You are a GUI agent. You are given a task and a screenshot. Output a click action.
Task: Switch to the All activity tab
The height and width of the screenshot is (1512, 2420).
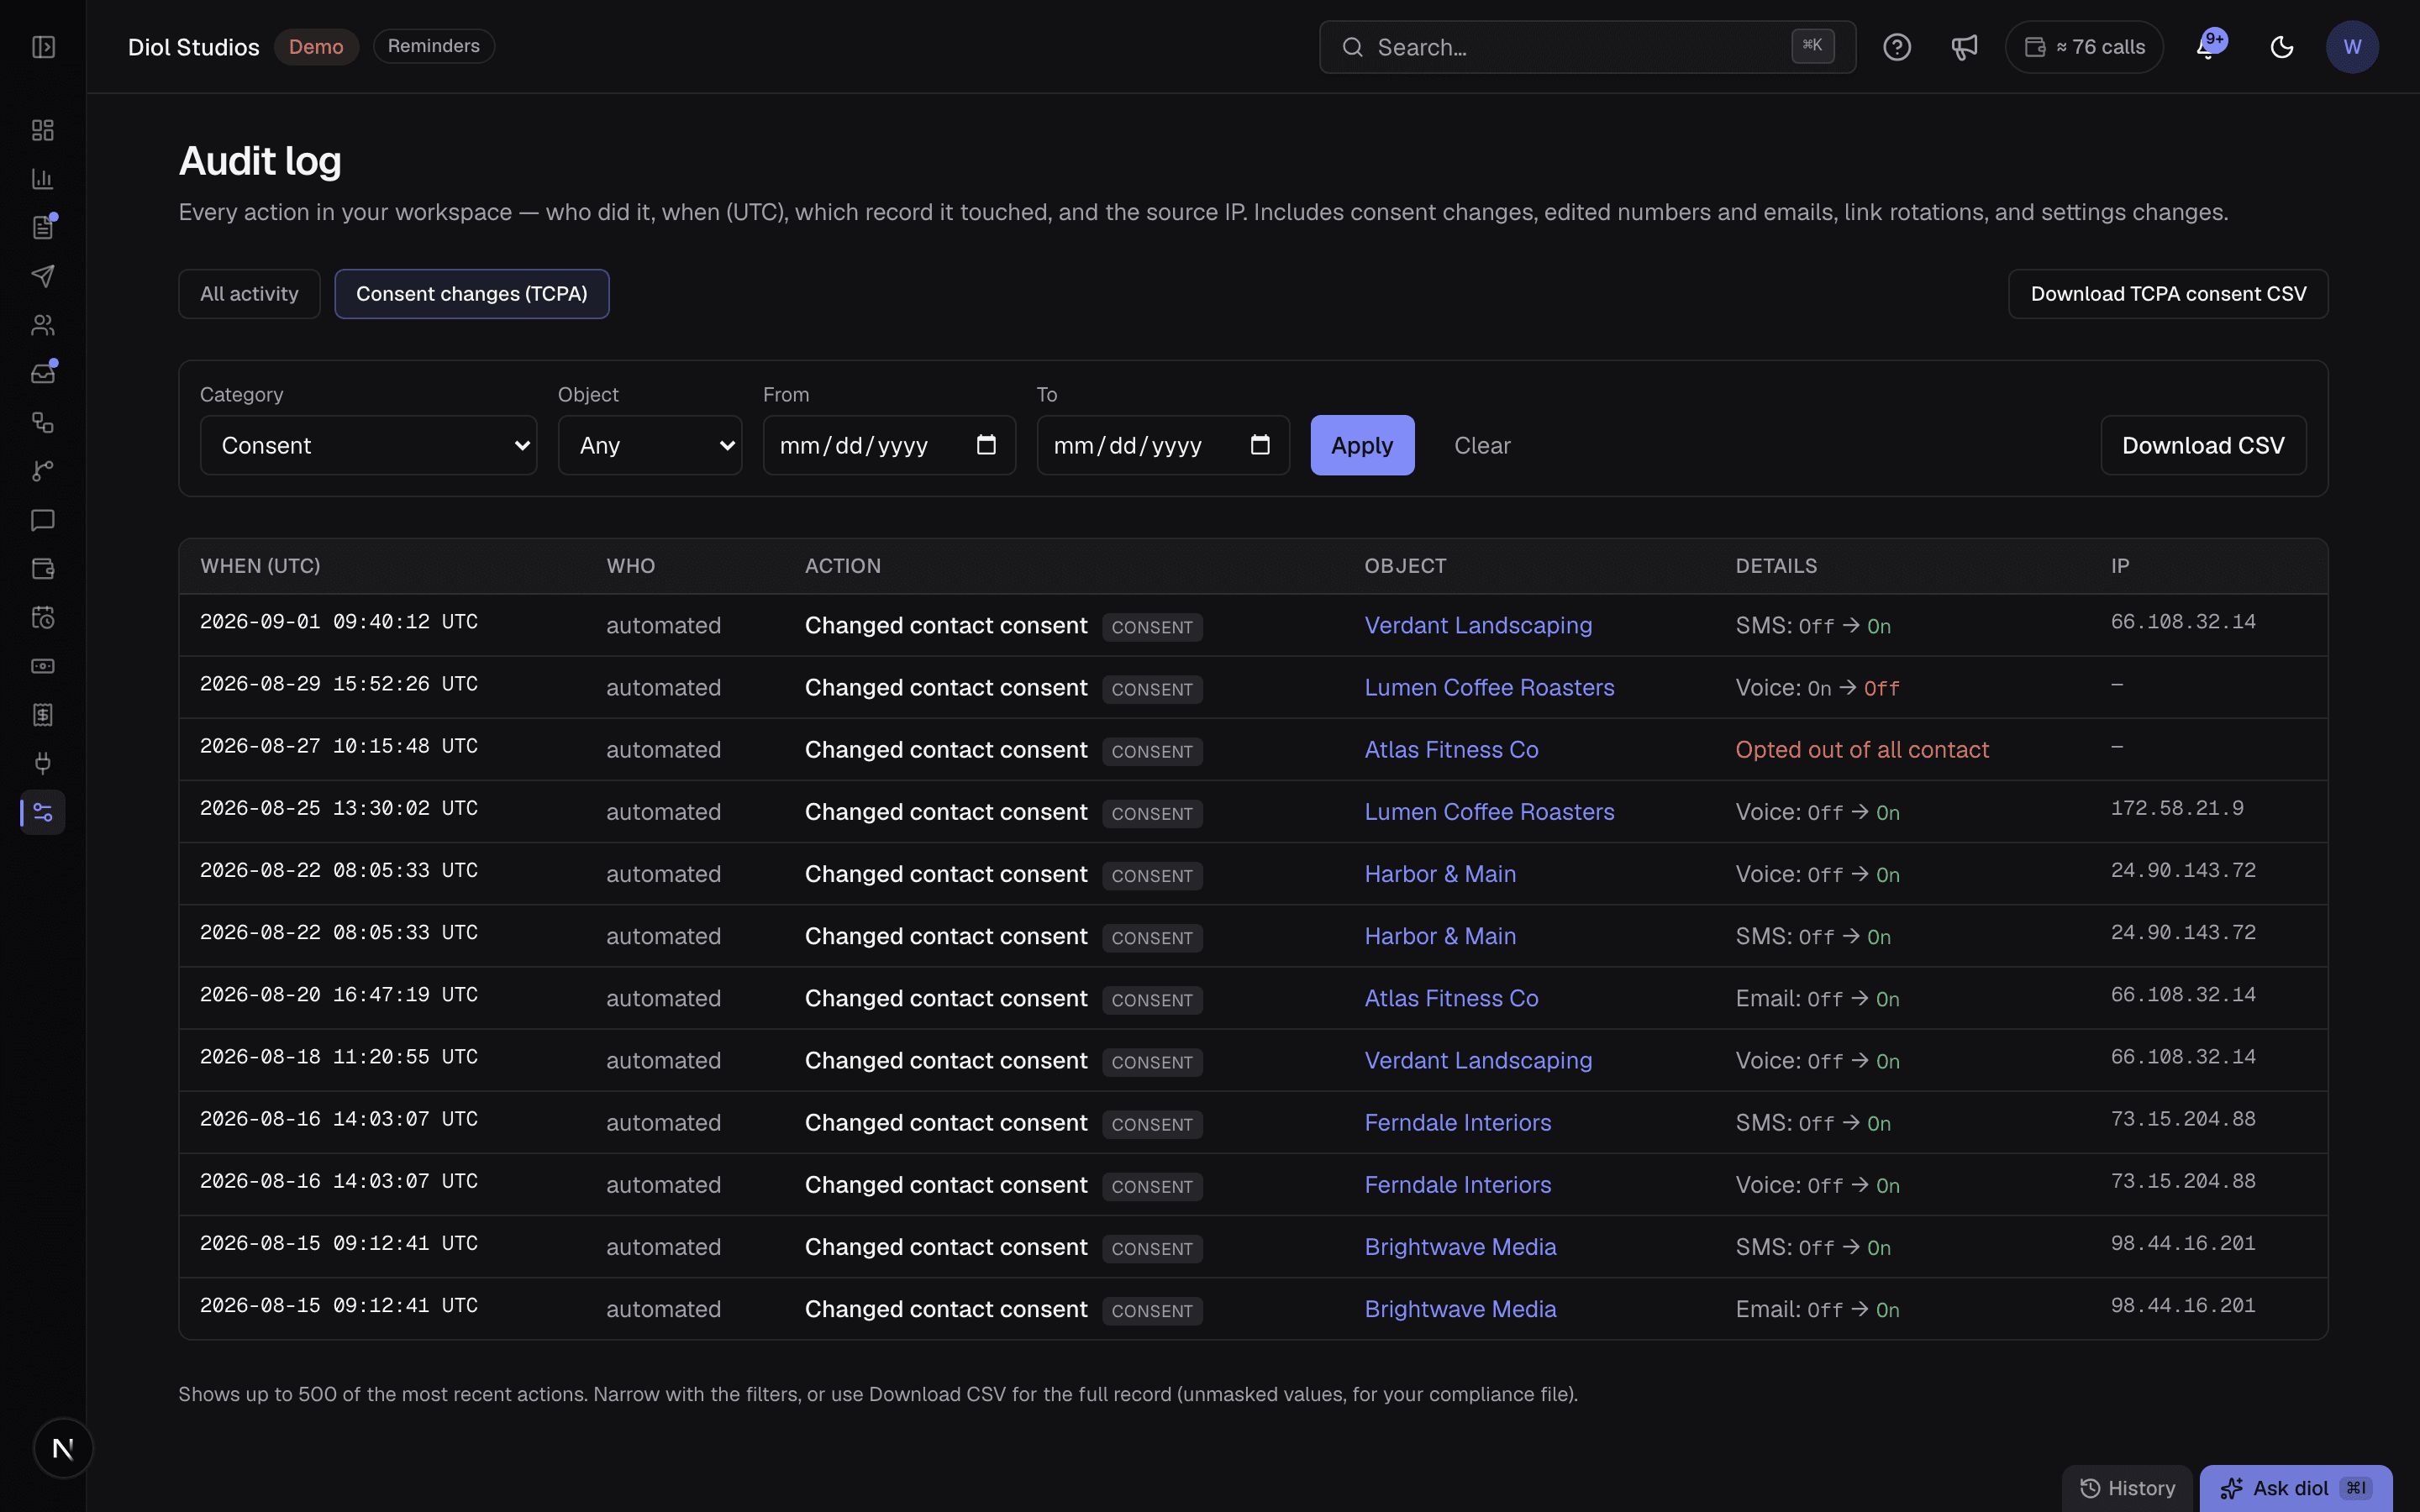[249, 294]
